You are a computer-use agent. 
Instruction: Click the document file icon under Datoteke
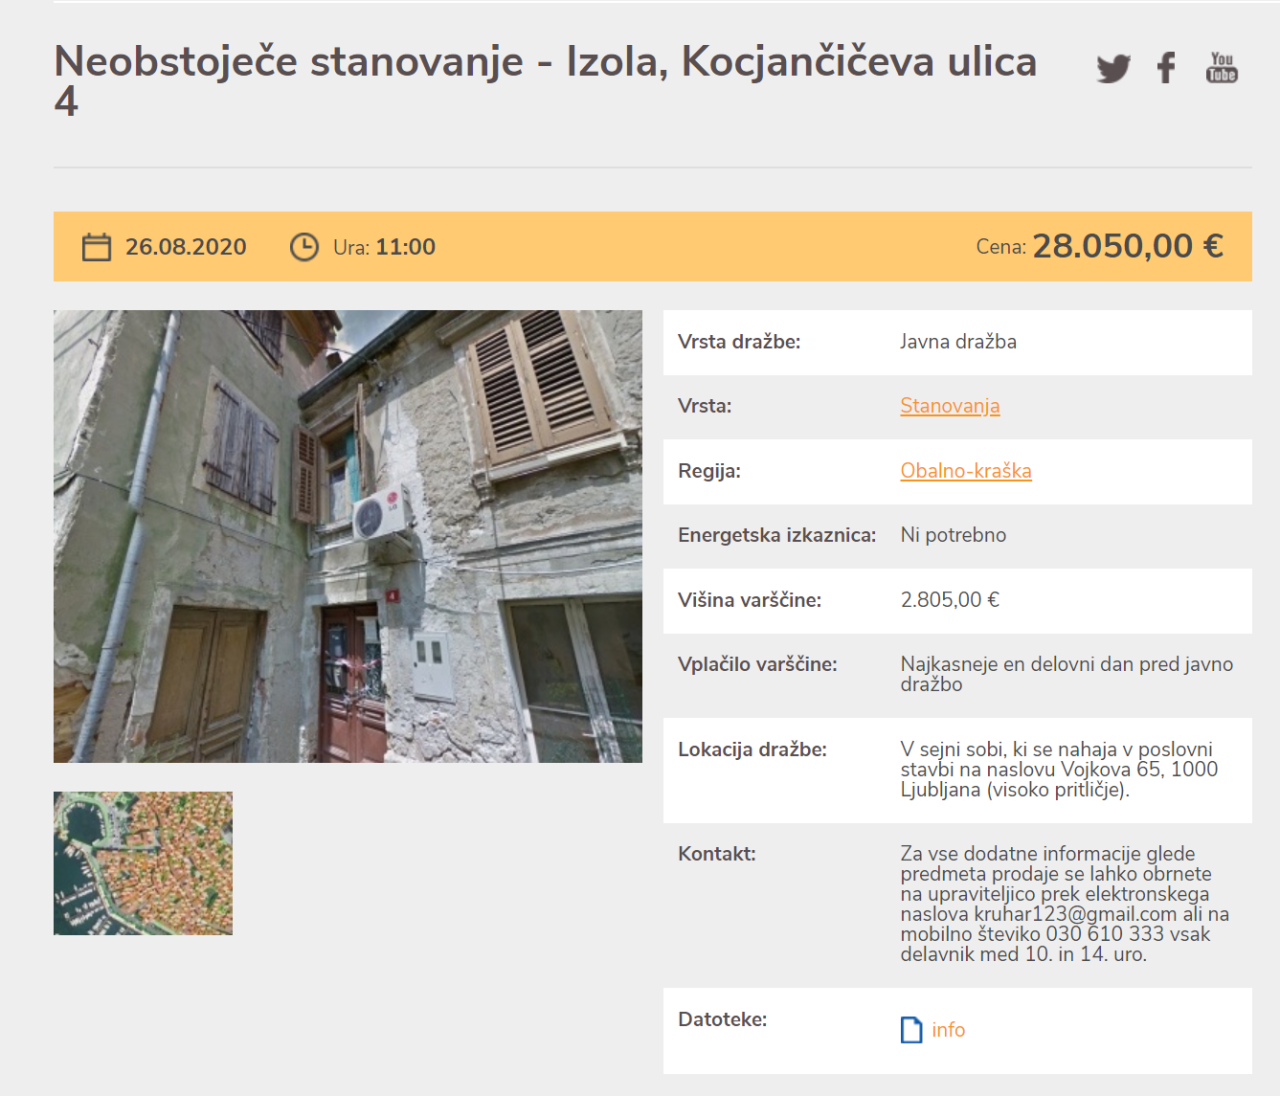[911, 1030]
